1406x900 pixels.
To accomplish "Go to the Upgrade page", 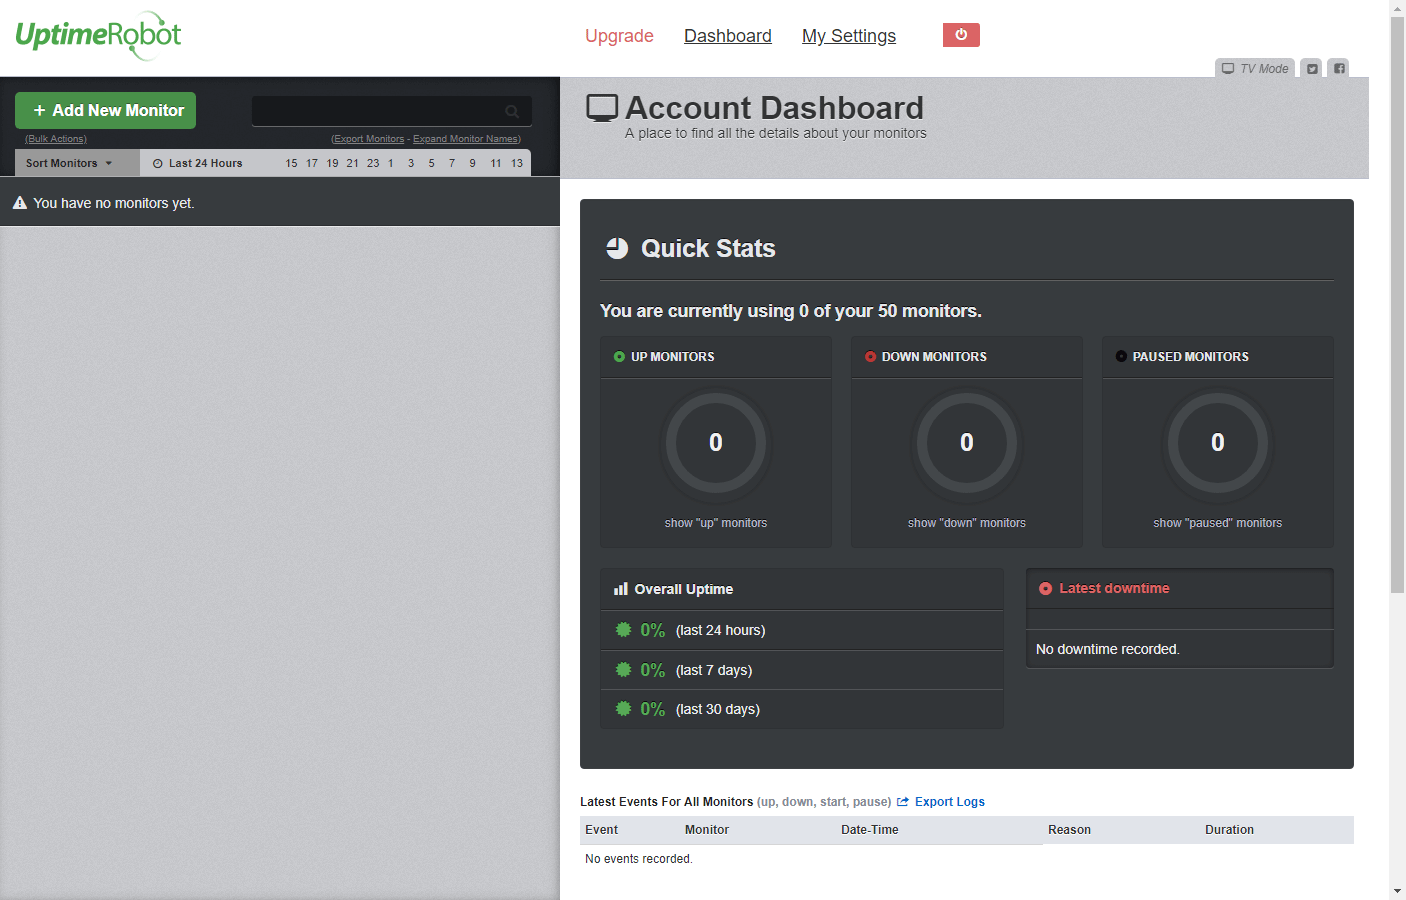I will pyautogui.click(x=619, y=36).
